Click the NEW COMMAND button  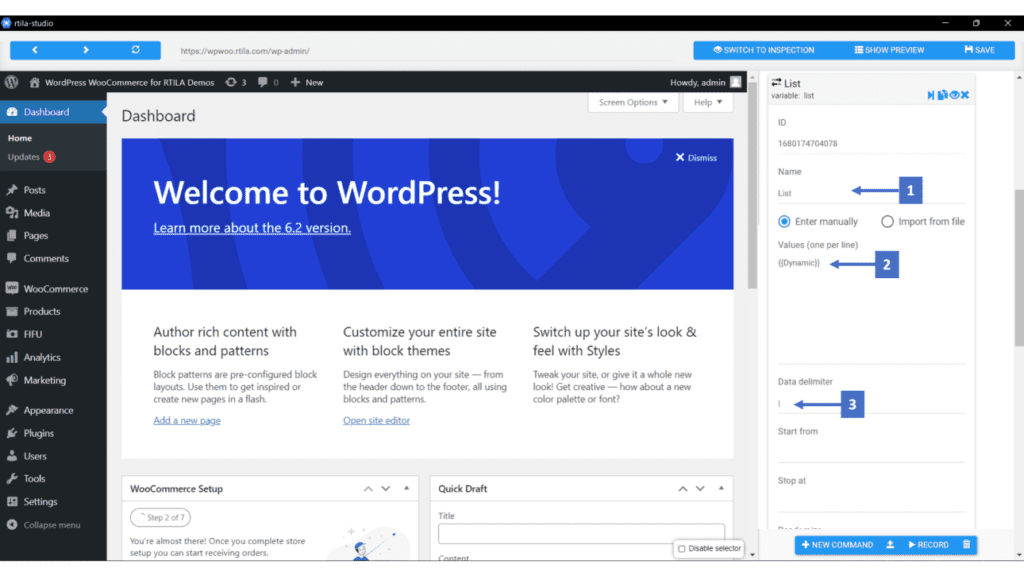837,545
